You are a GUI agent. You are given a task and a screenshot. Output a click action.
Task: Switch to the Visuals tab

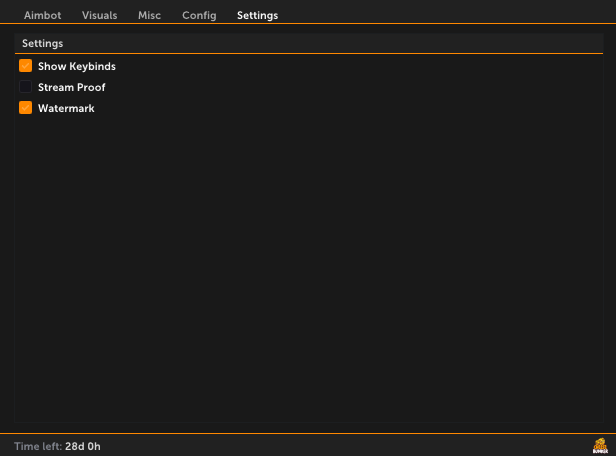coord(99,15)
